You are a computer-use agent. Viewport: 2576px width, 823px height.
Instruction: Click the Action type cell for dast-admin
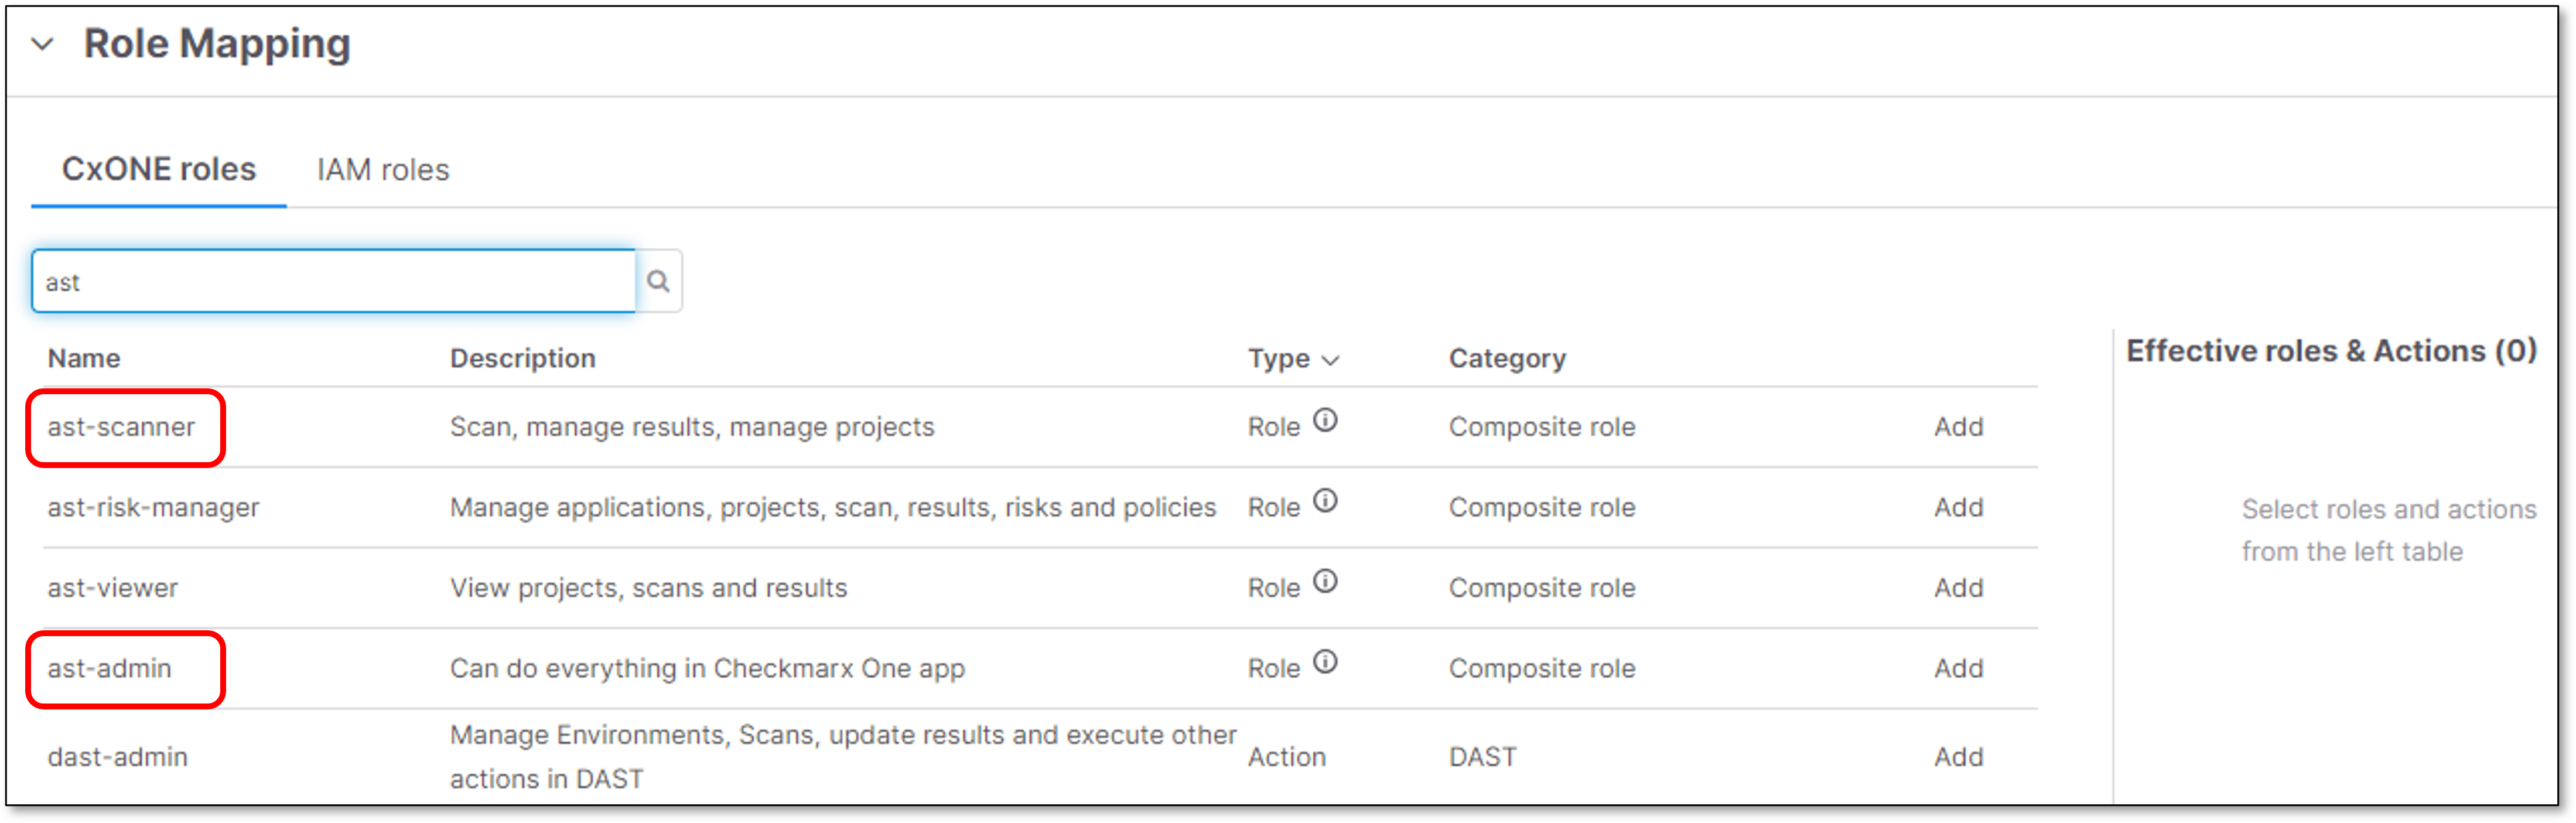(x=1286, y=757)
